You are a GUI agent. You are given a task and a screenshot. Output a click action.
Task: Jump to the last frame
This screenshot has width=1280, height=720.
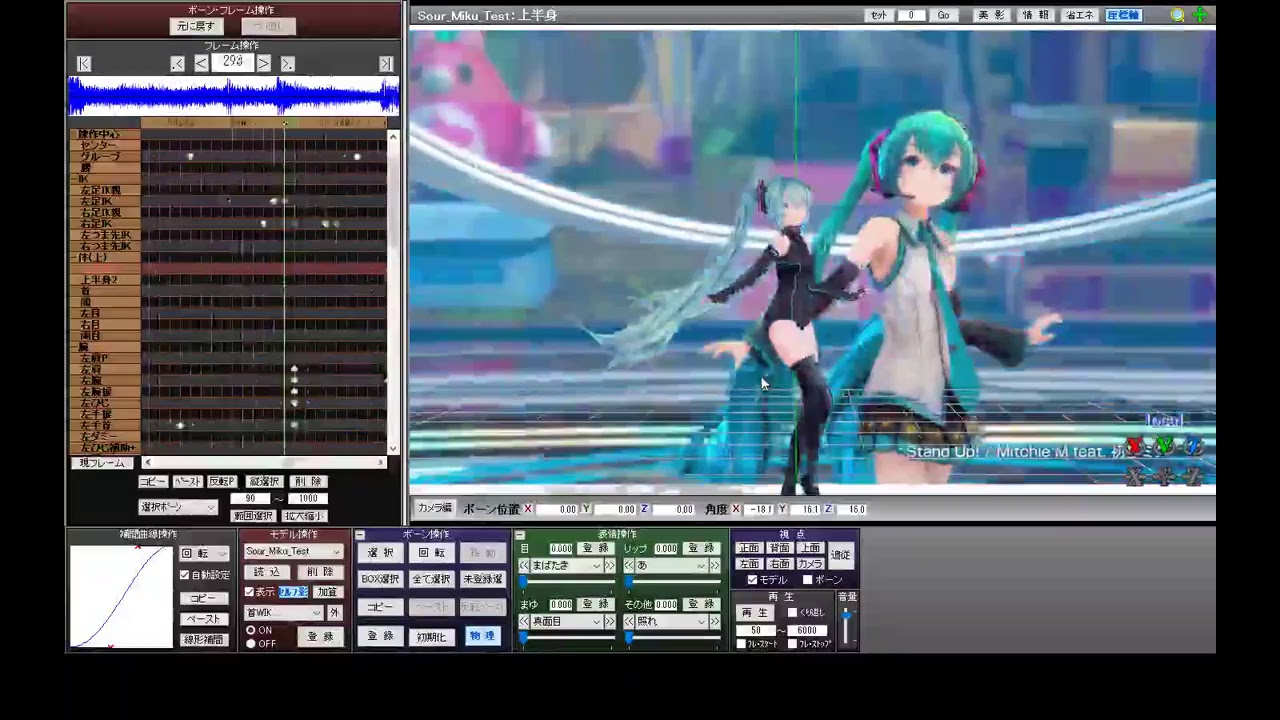click(x=386, y=64)
